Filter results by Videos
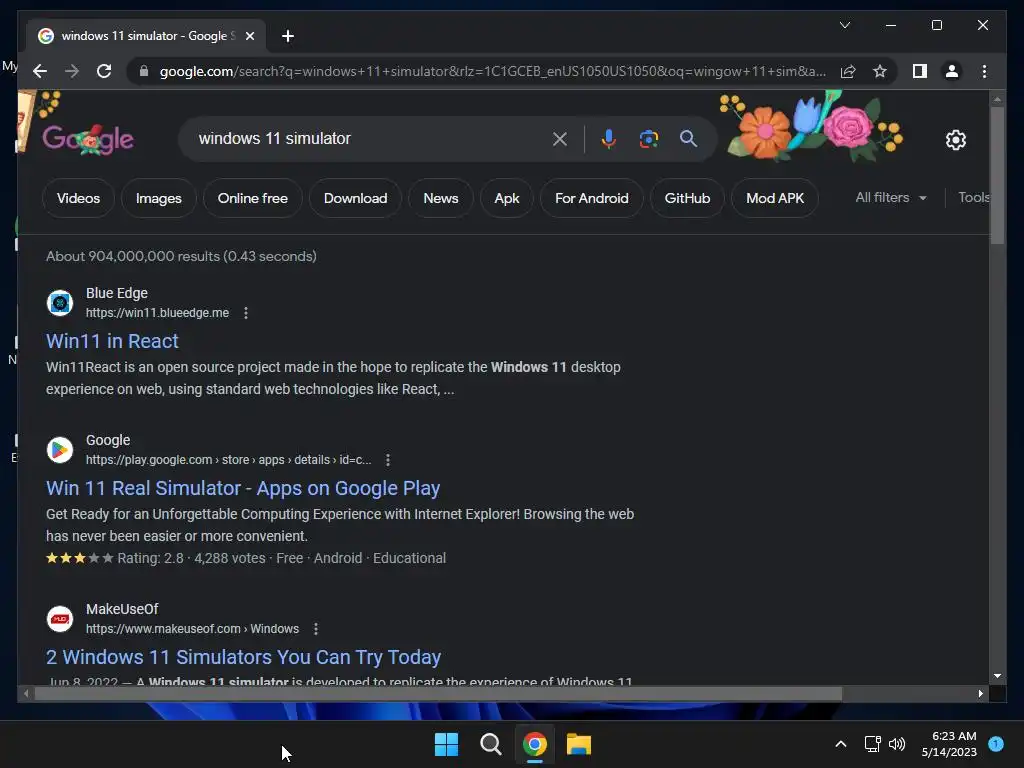Image resolution: width=1024 pixels, height=768 pixels. 78,198
